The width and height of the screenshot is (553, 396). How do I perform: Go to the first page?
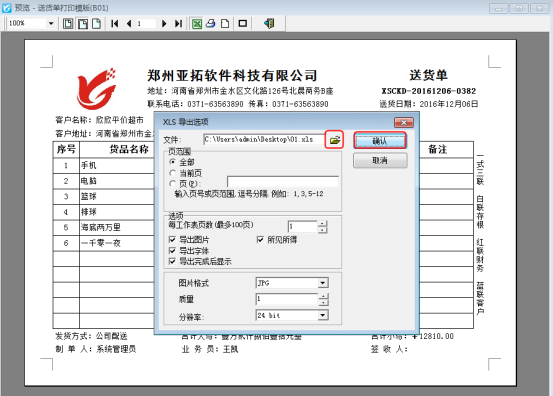click(115, 24)
